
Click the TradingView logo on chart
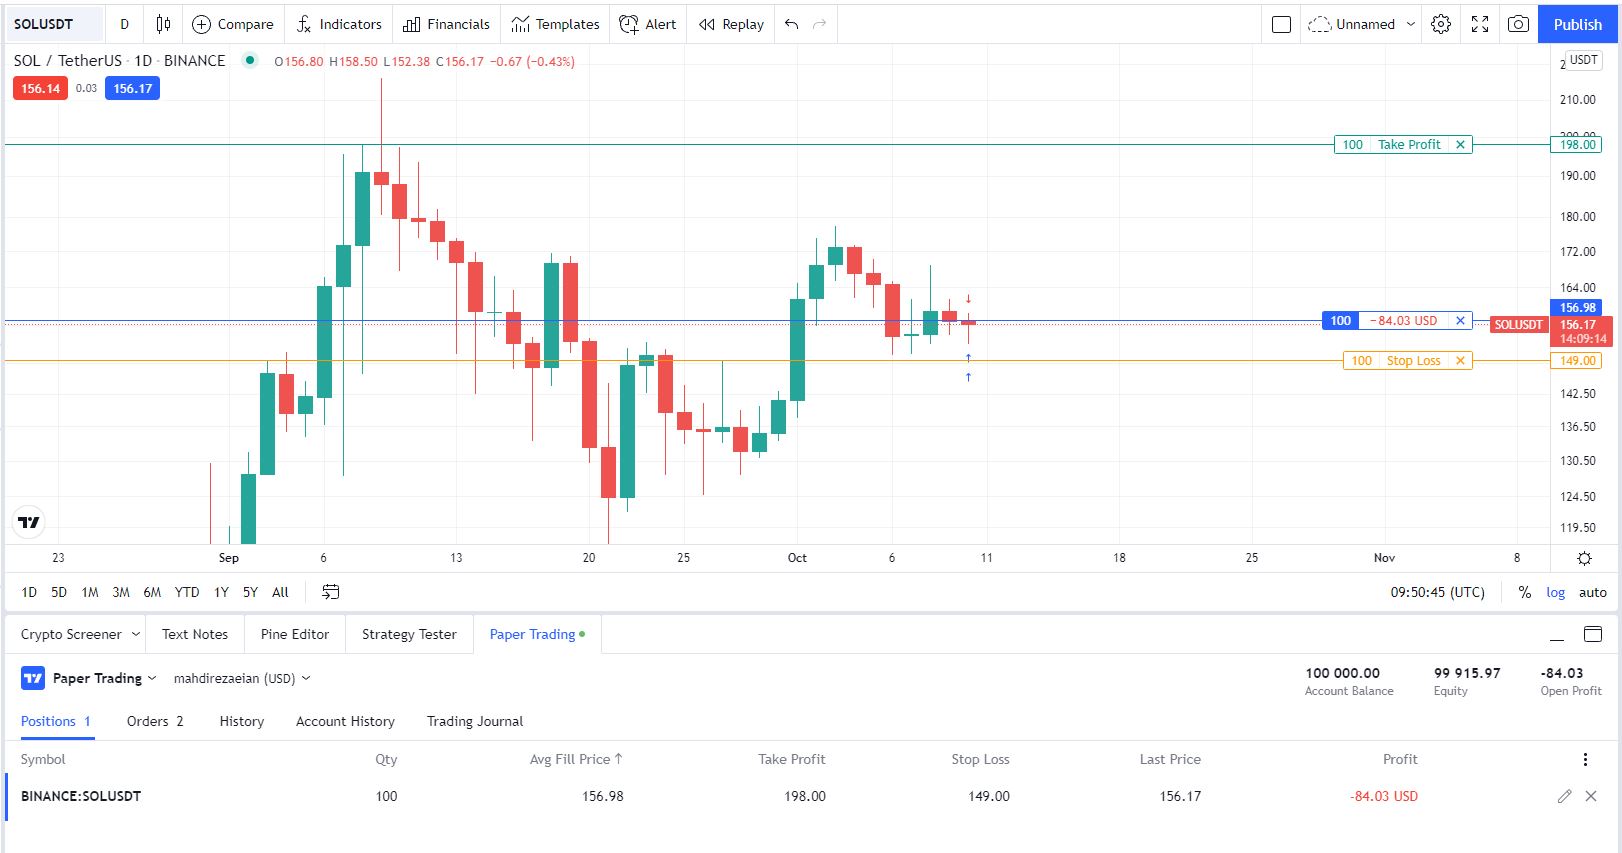(x=29, y=522)
